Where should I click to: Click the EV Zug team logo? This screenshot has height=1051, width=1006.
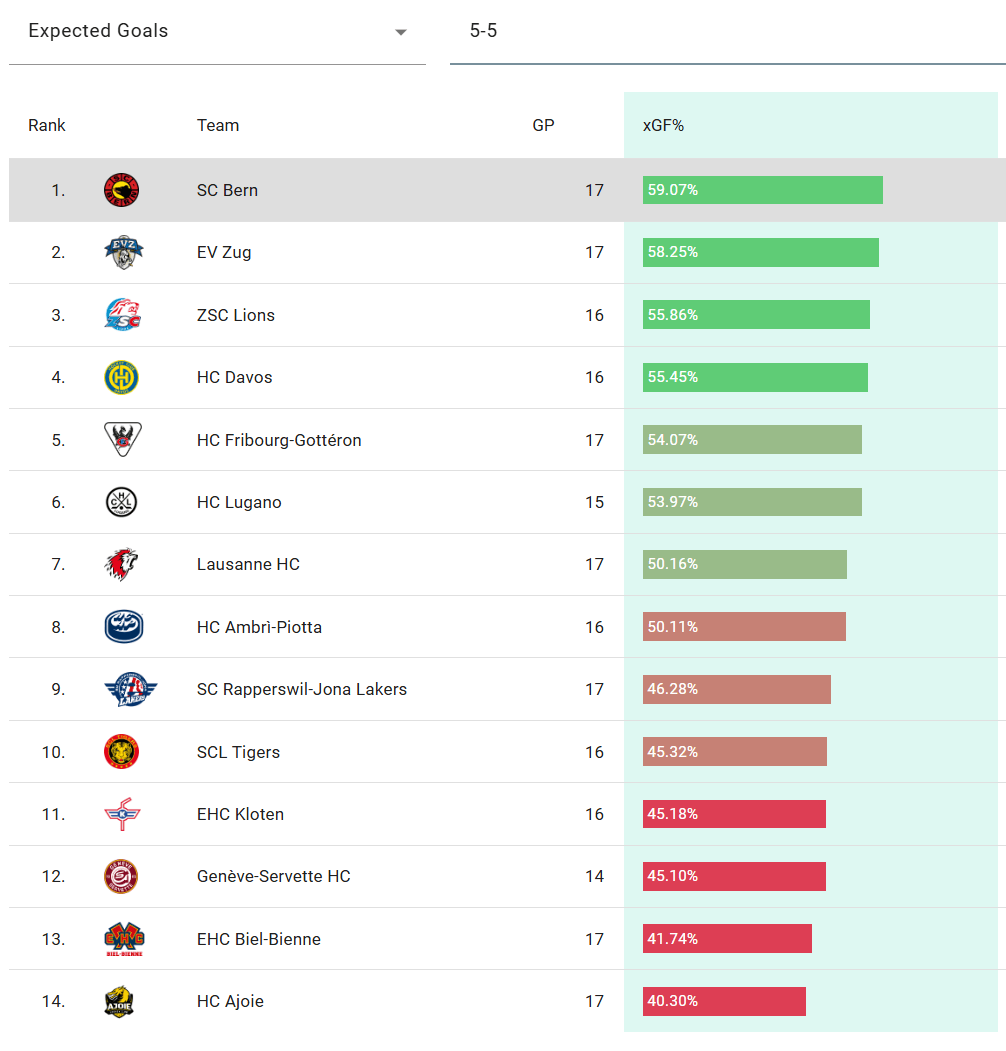[123, 252]
